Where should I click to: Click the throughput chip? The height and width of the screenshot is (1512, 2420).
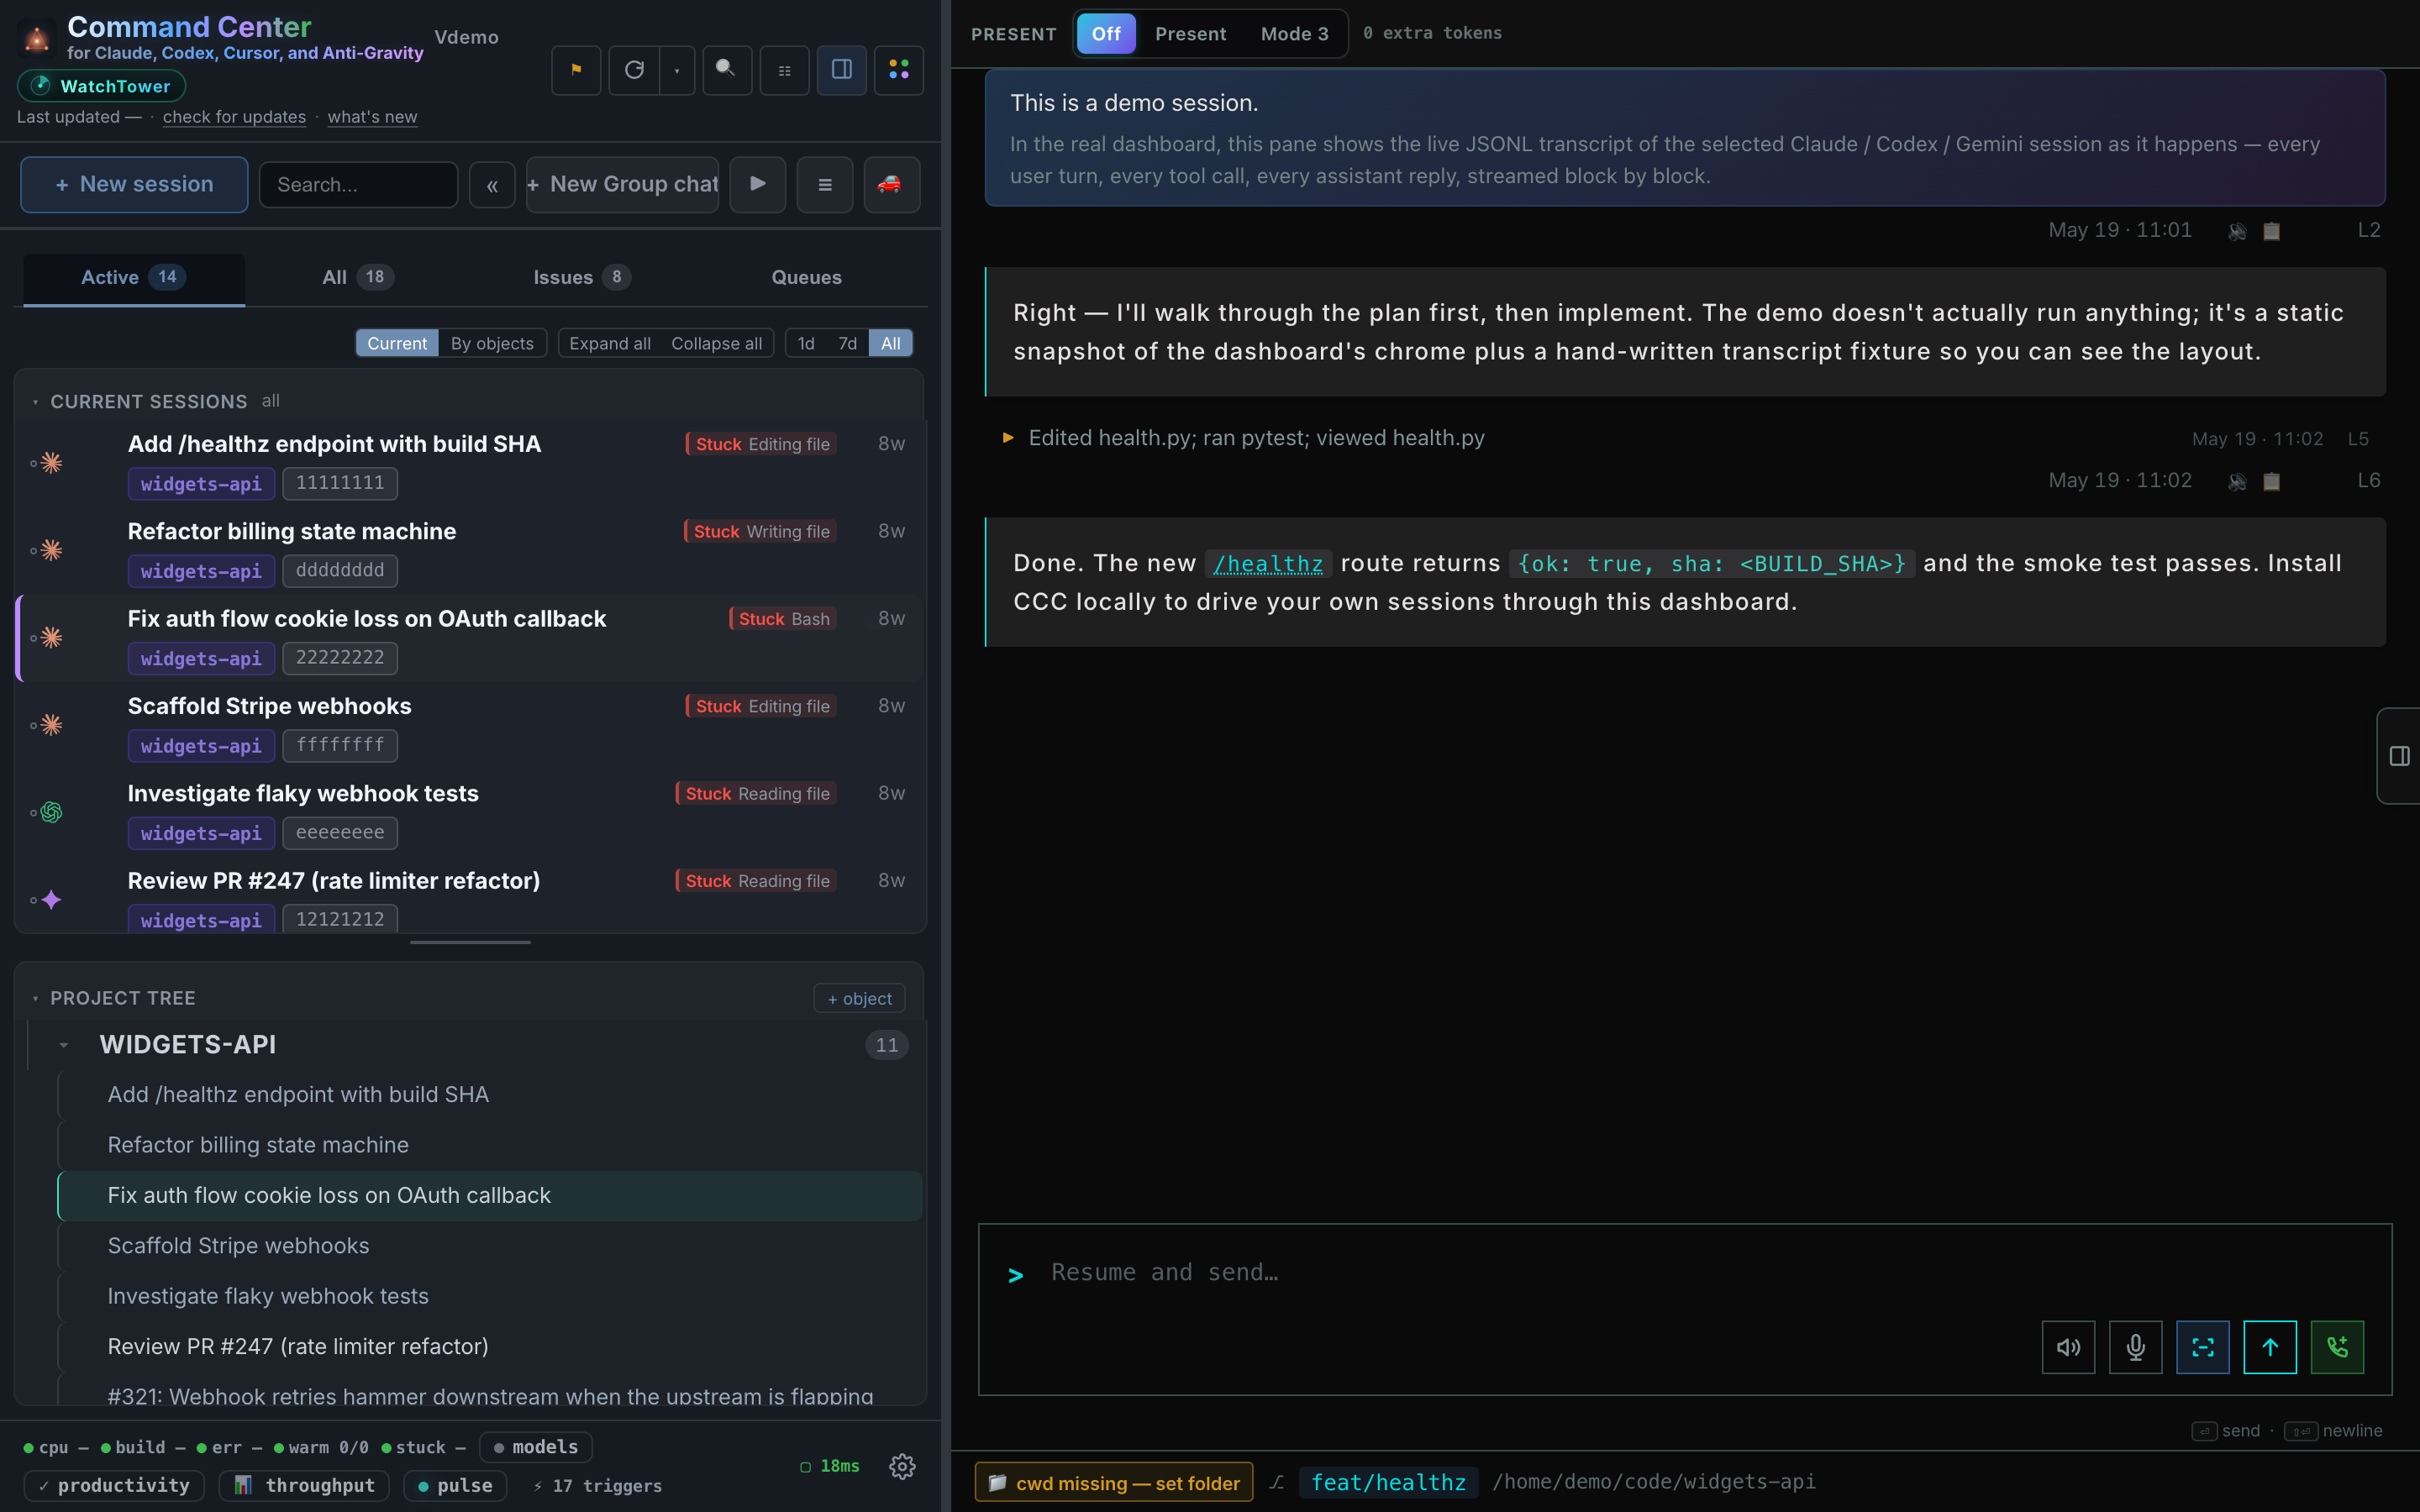pos(306,1485)
